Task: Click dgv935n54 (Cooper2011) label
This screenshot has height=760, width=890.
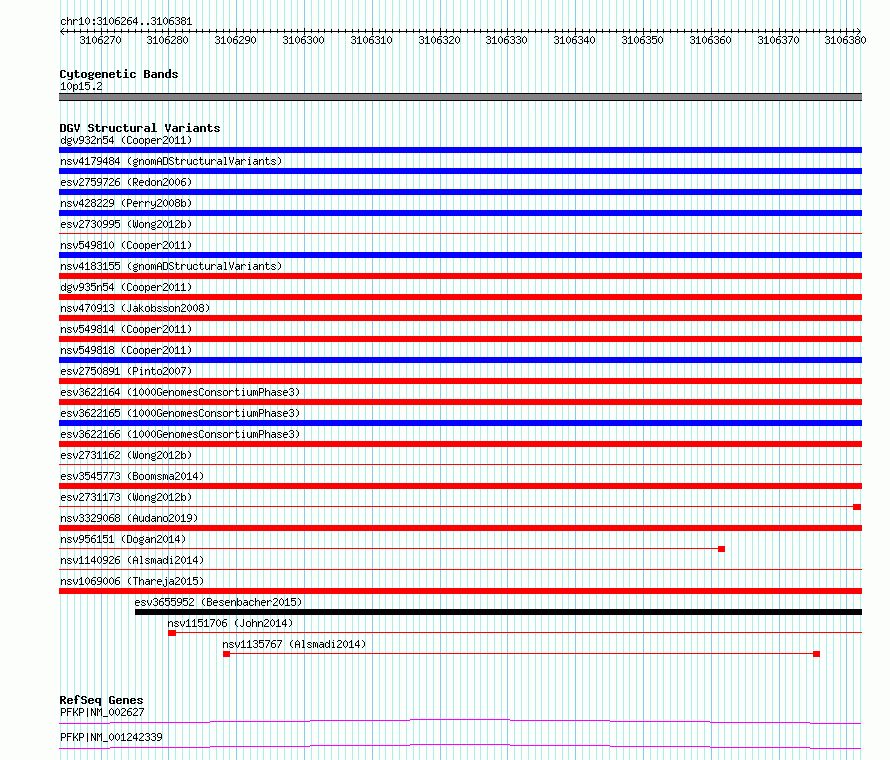Action: click(x=126, y=287)
